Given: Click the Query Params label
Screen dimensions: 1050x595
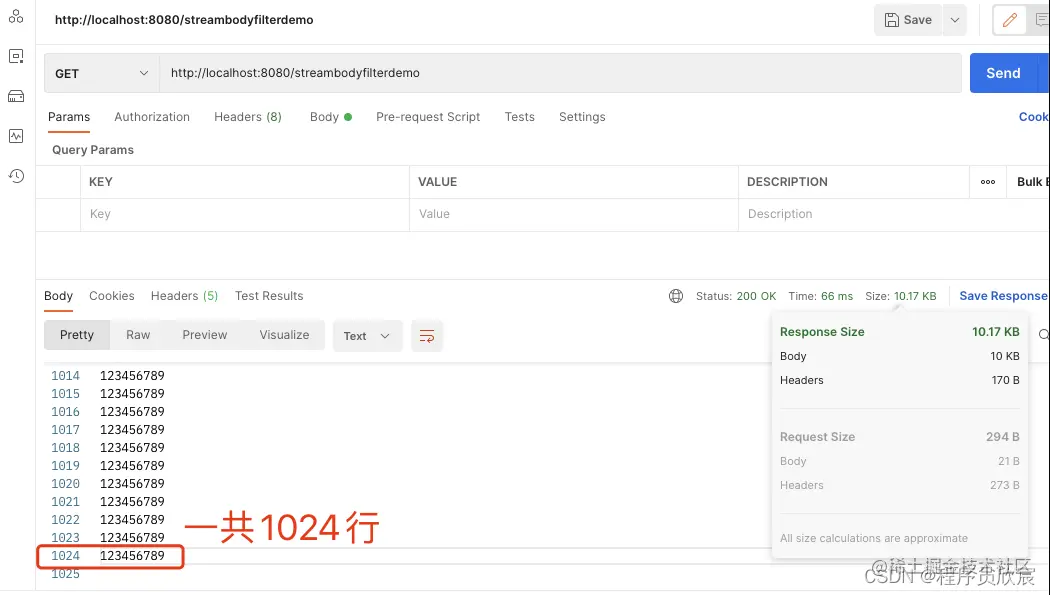Looking at the screenshot, I should click(93, 150).
